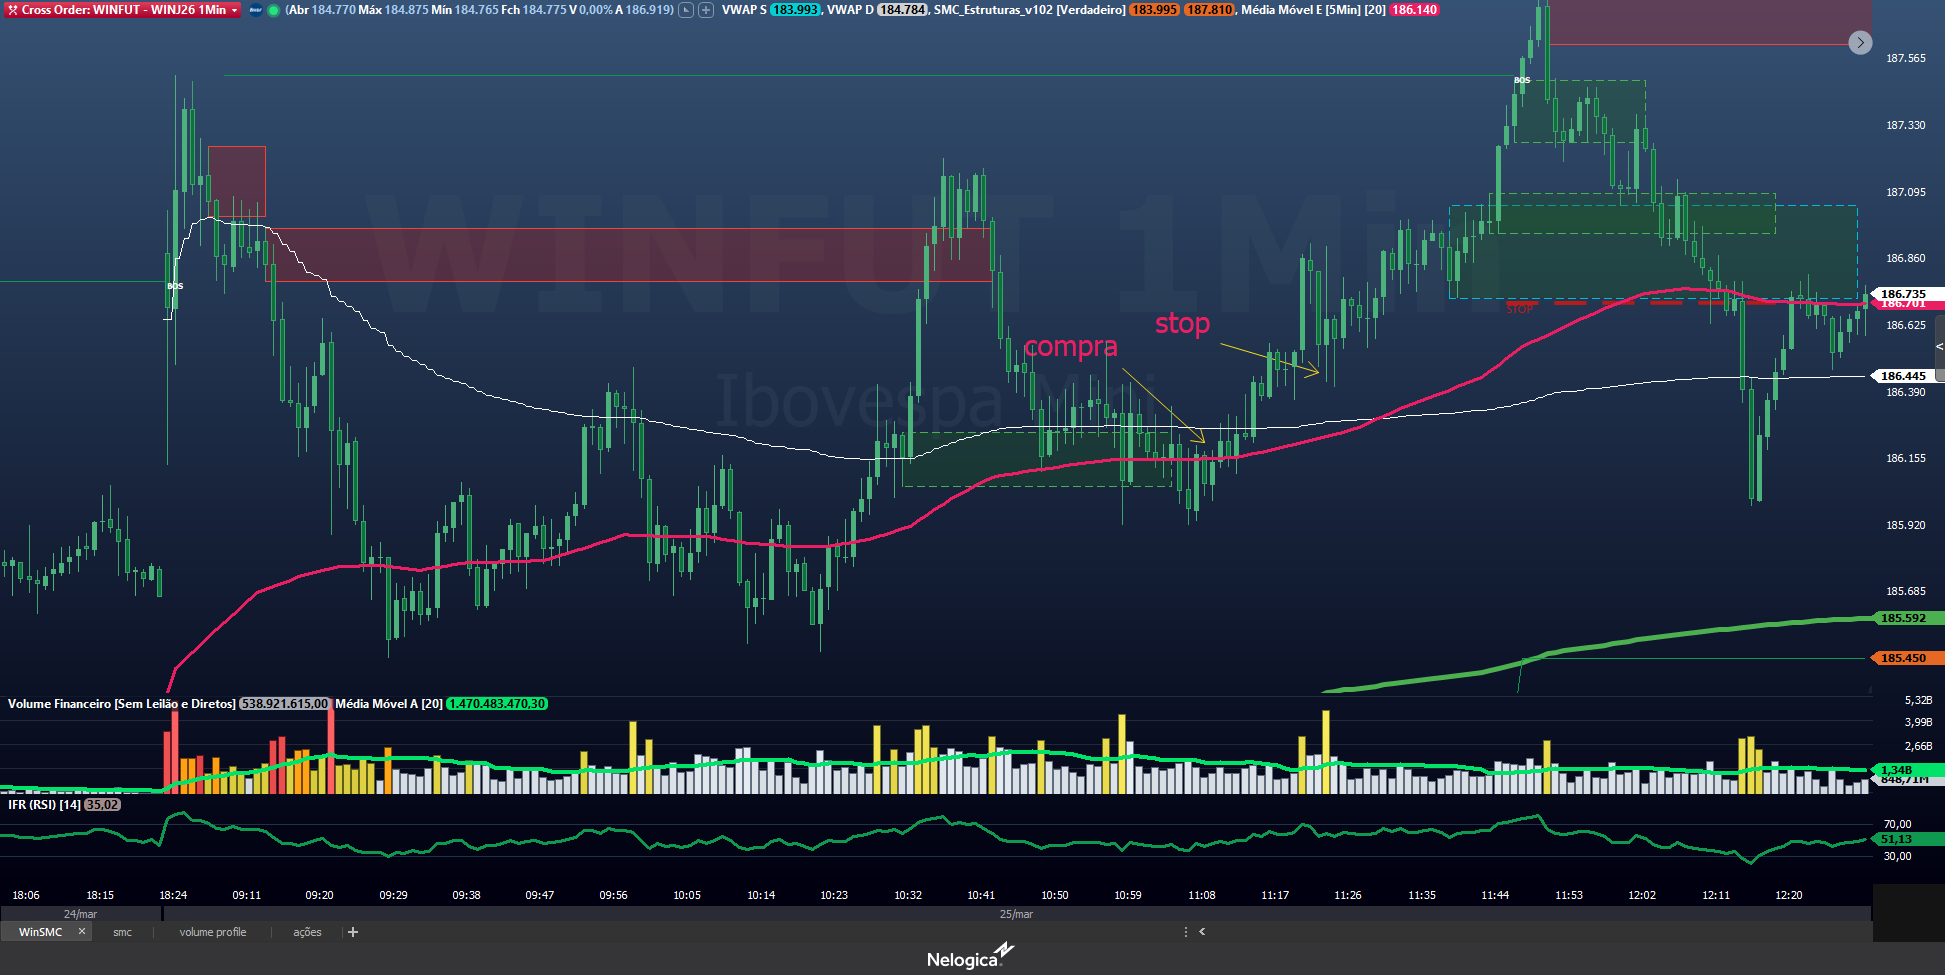Click the round arrow to scroll chart forward
This screenshot has height=975, width=1945.
click(x=1859, y=43)
